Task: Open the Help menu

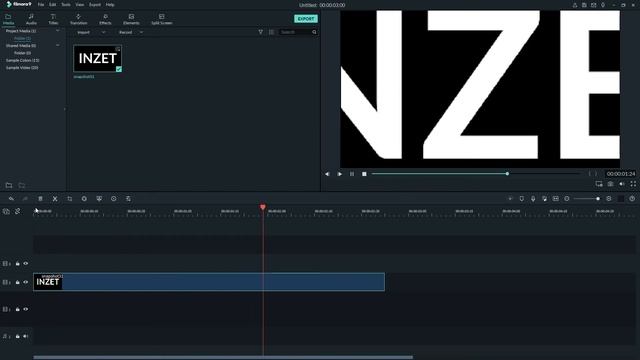Action: click(x=110, y=5)
